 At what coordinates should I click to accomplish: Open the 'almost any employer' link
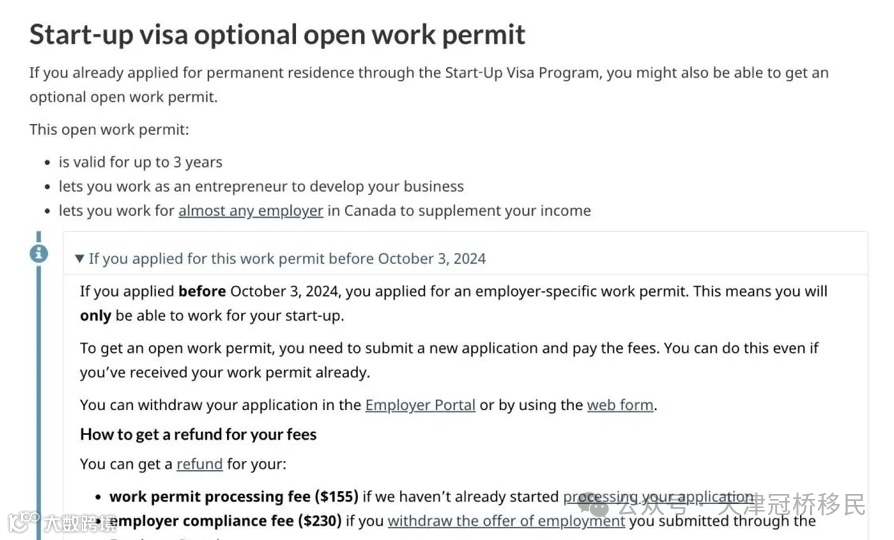251,211
